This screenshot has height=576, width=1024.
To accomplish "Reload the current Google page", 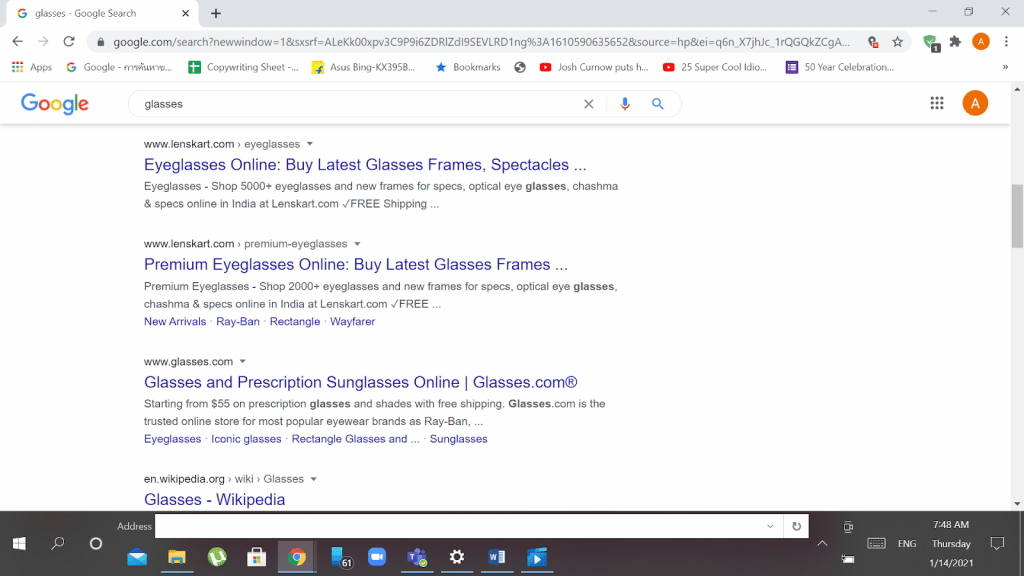I will tap(69, 42).
